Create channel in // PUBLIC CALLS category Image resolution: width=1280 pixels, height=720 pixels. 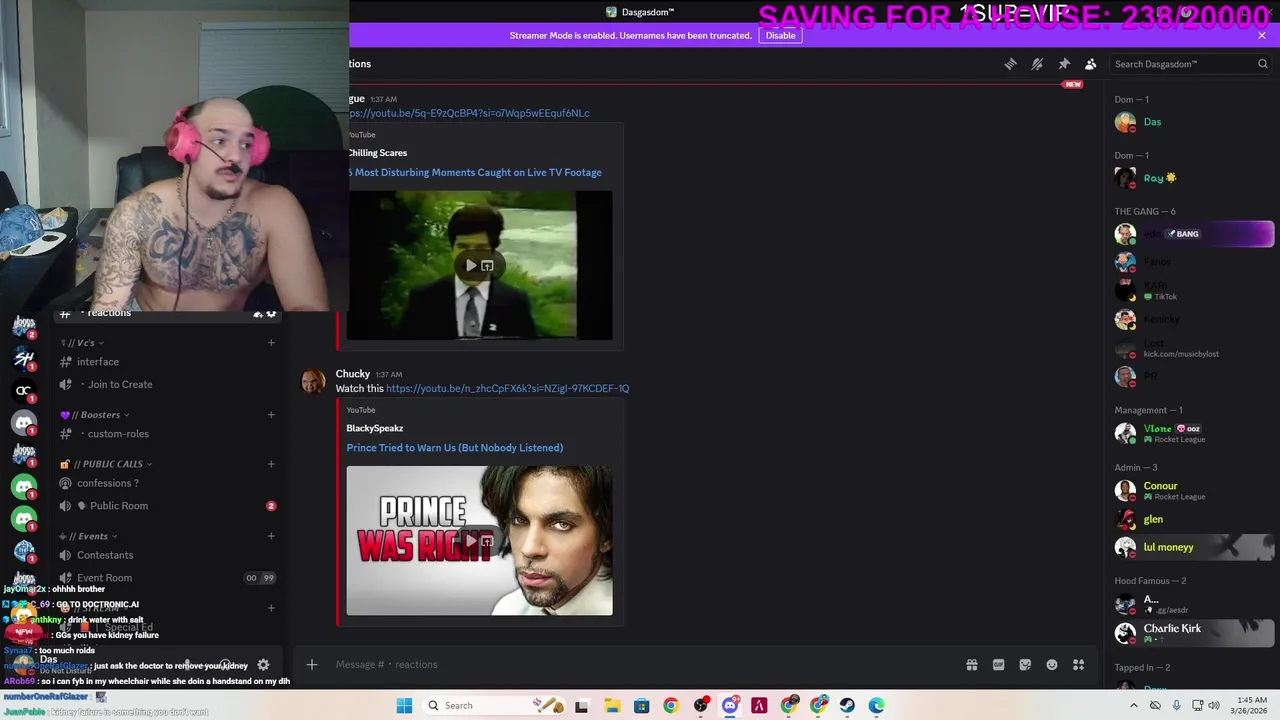click(x=271, y=464)
